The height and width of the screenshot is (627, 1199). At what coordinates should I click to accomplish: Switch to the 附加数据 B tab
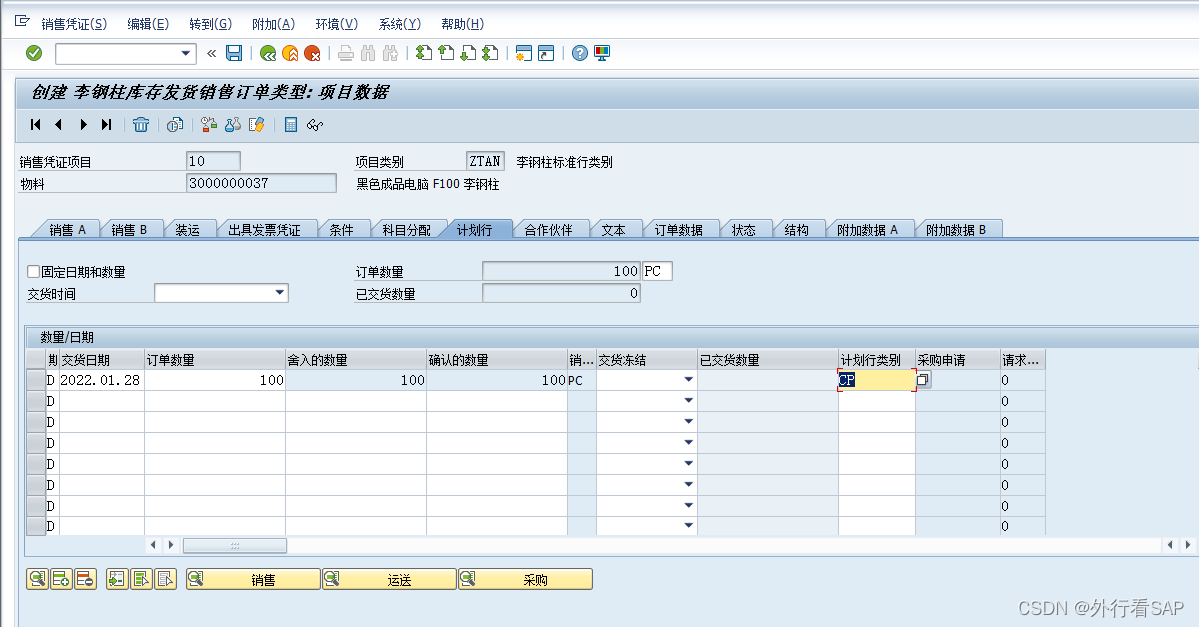tap(956, 229)
